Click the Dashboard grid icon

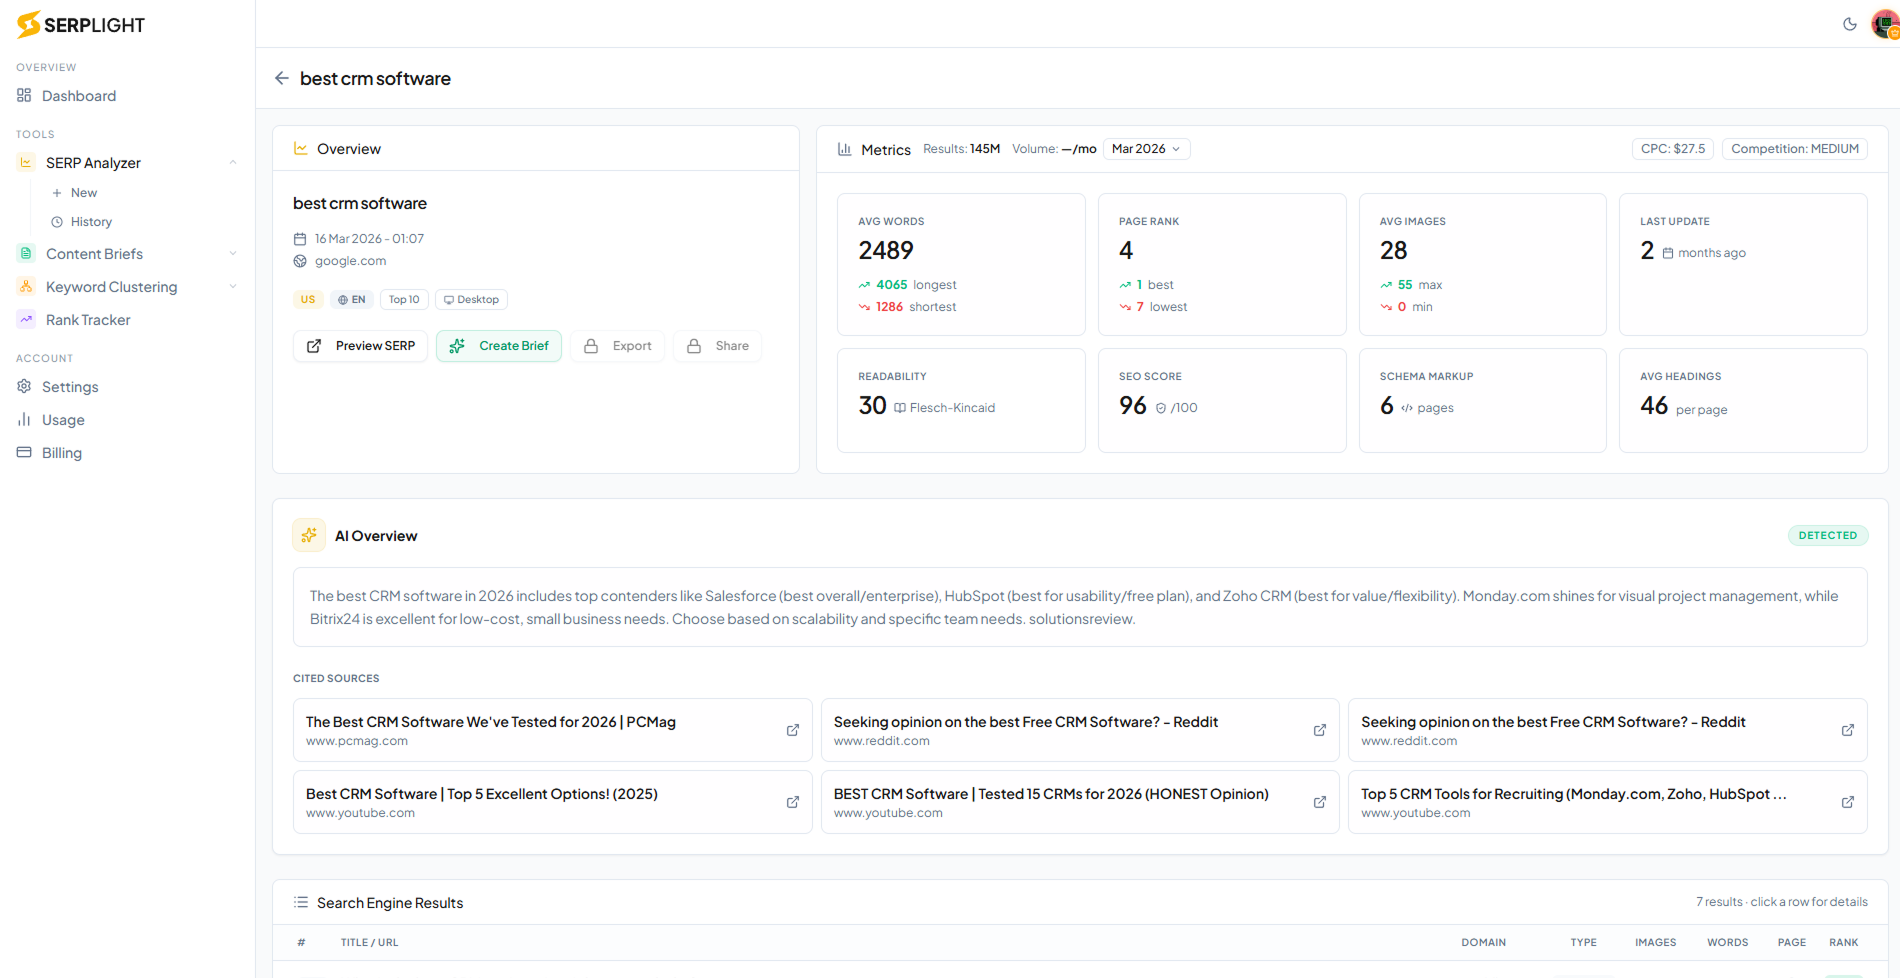[24, 95]
